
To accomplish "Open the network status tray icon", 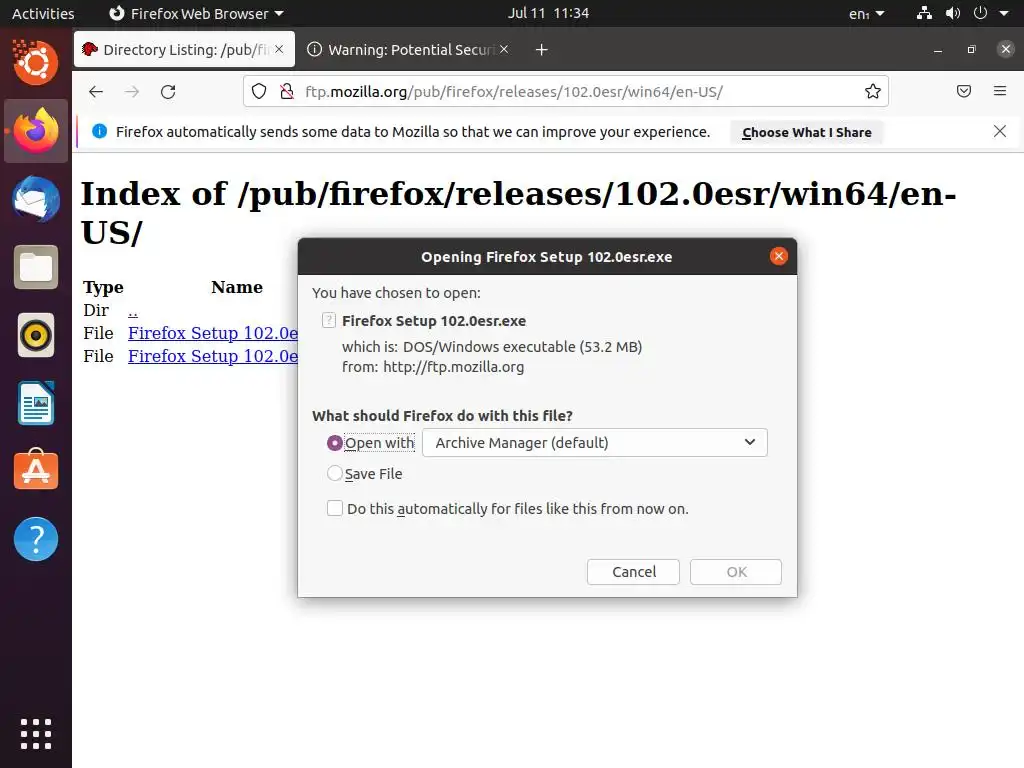I will tap(924, 13).
